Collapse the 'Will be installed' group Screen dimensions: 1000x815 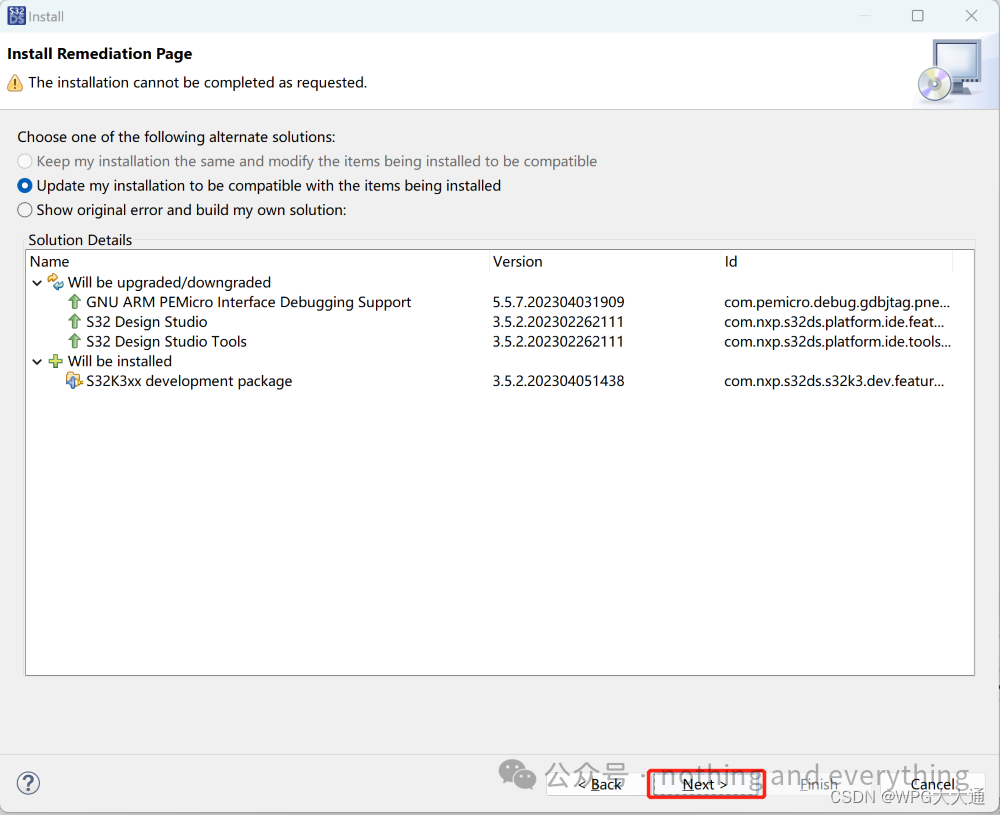tap(37, 362)
